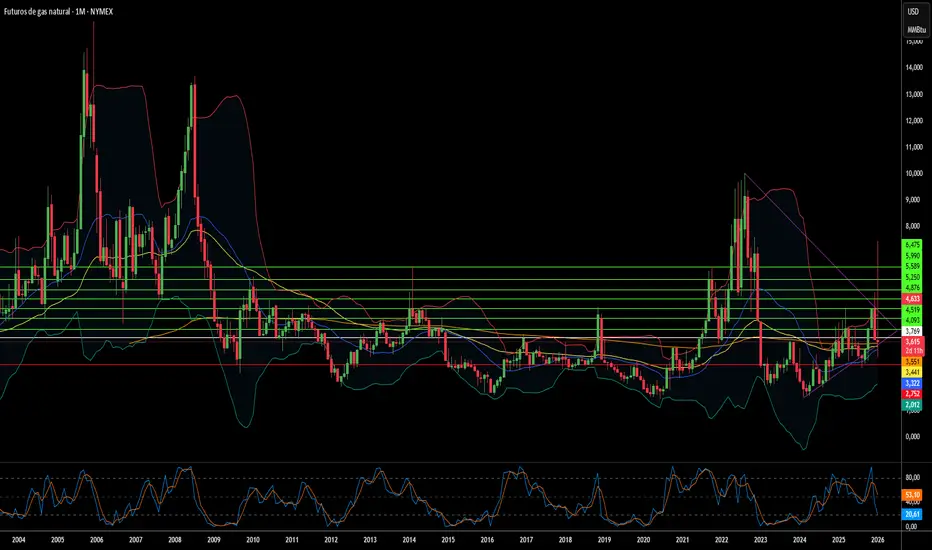The image size is (932, 550).
Task: Click the orange 53,30 oscillator value label
Action: [912, 494]
